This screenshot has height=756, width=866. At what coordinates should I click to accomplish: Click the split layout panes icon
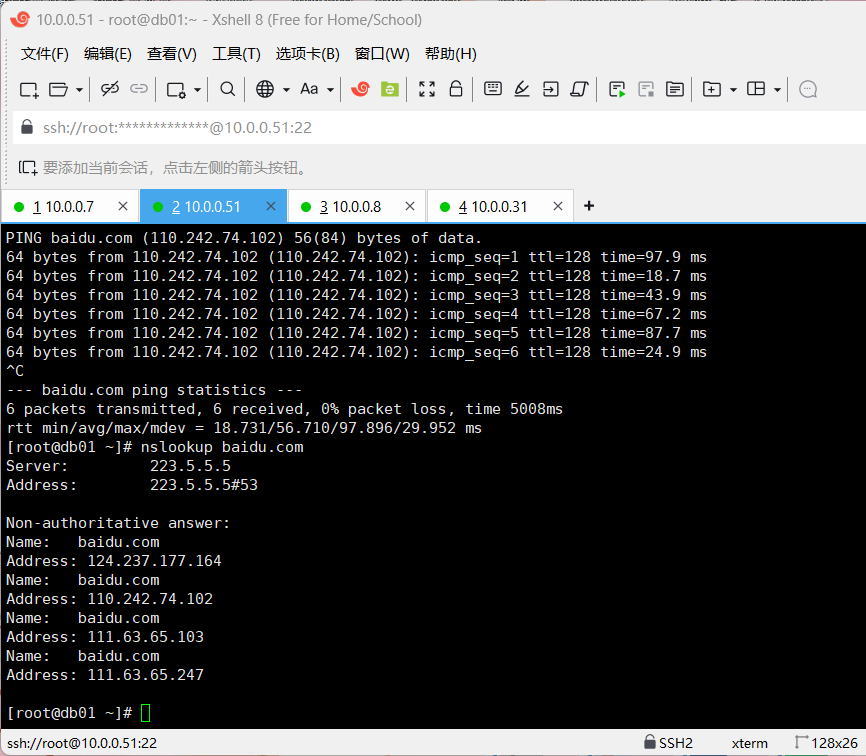(756, 89)
